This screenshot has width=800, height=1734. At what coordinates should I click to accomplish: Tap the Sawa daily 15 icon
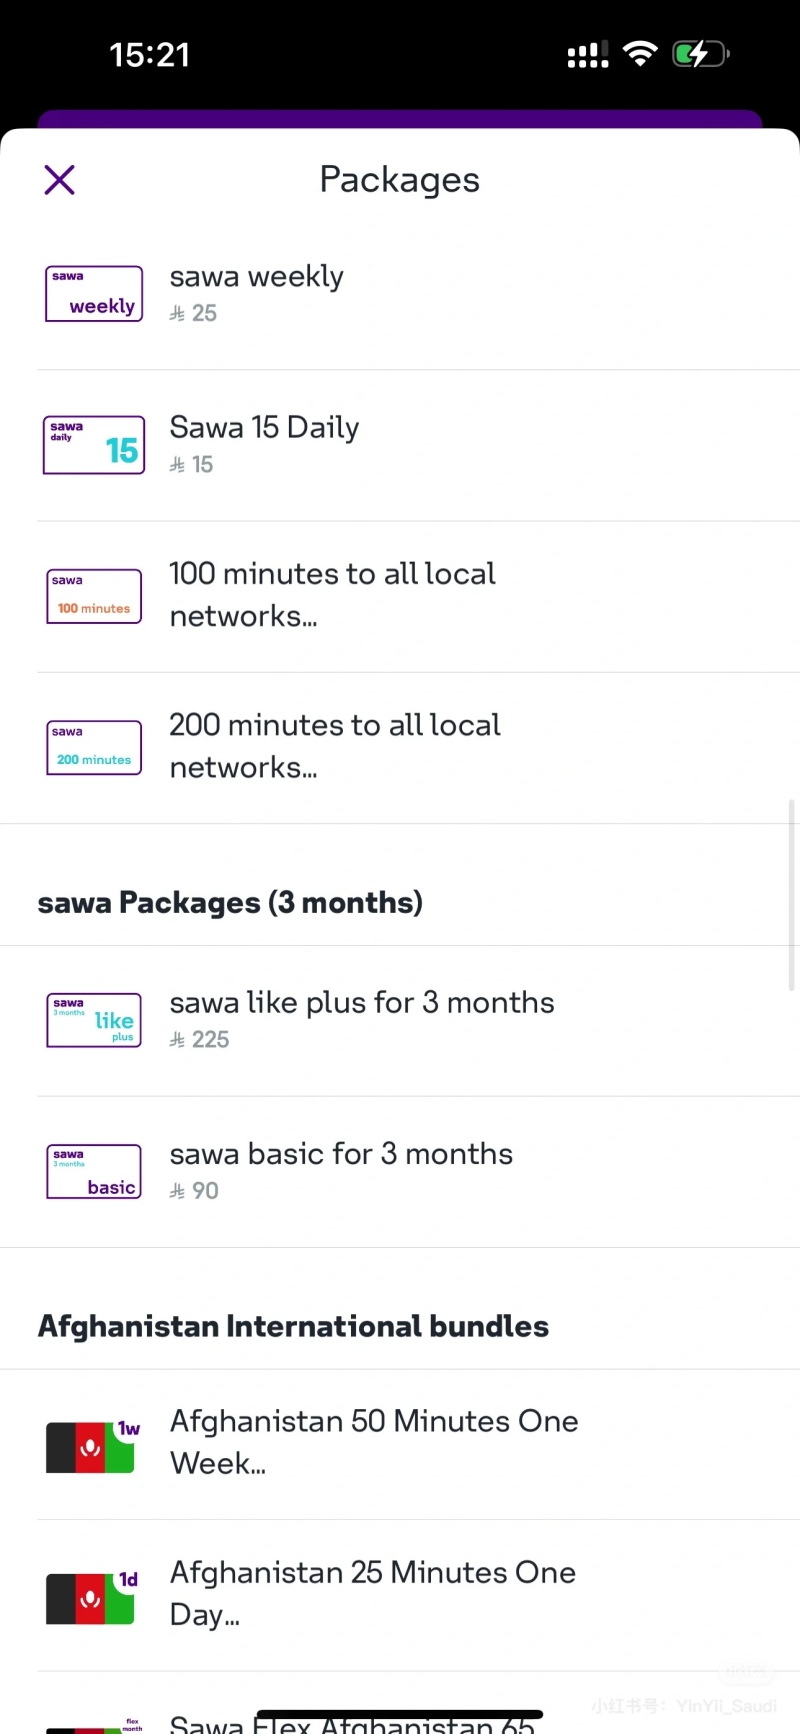[94, 445]
